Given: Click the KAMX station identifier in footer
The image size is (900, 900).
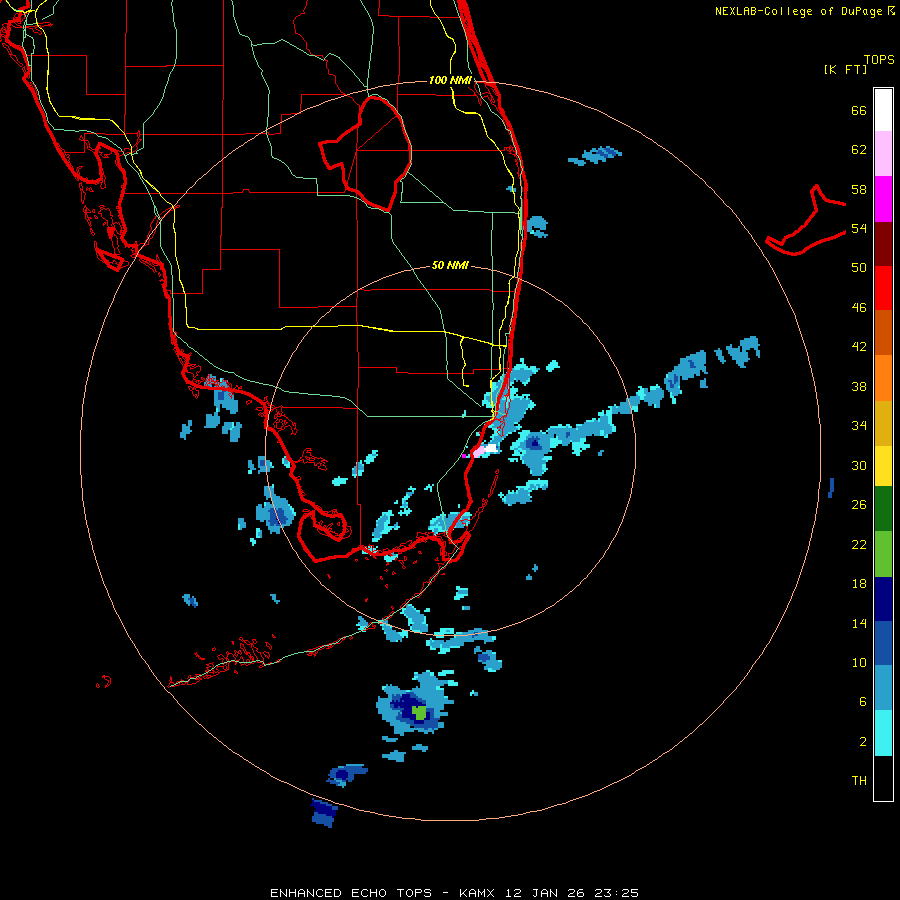Looking at the screenshot, I should (x=476, y=893).
